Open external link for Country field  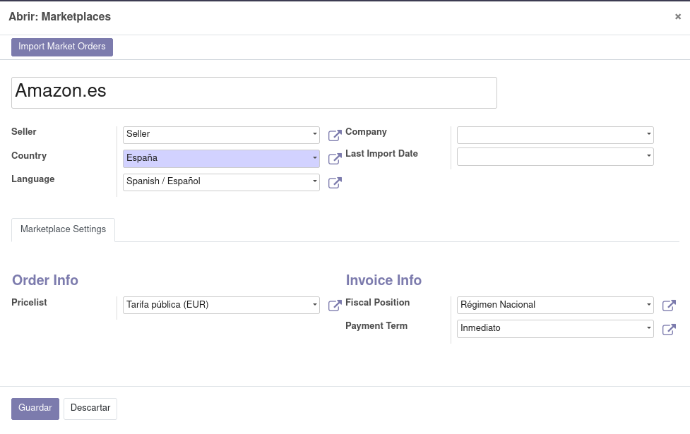coord(335,159)
